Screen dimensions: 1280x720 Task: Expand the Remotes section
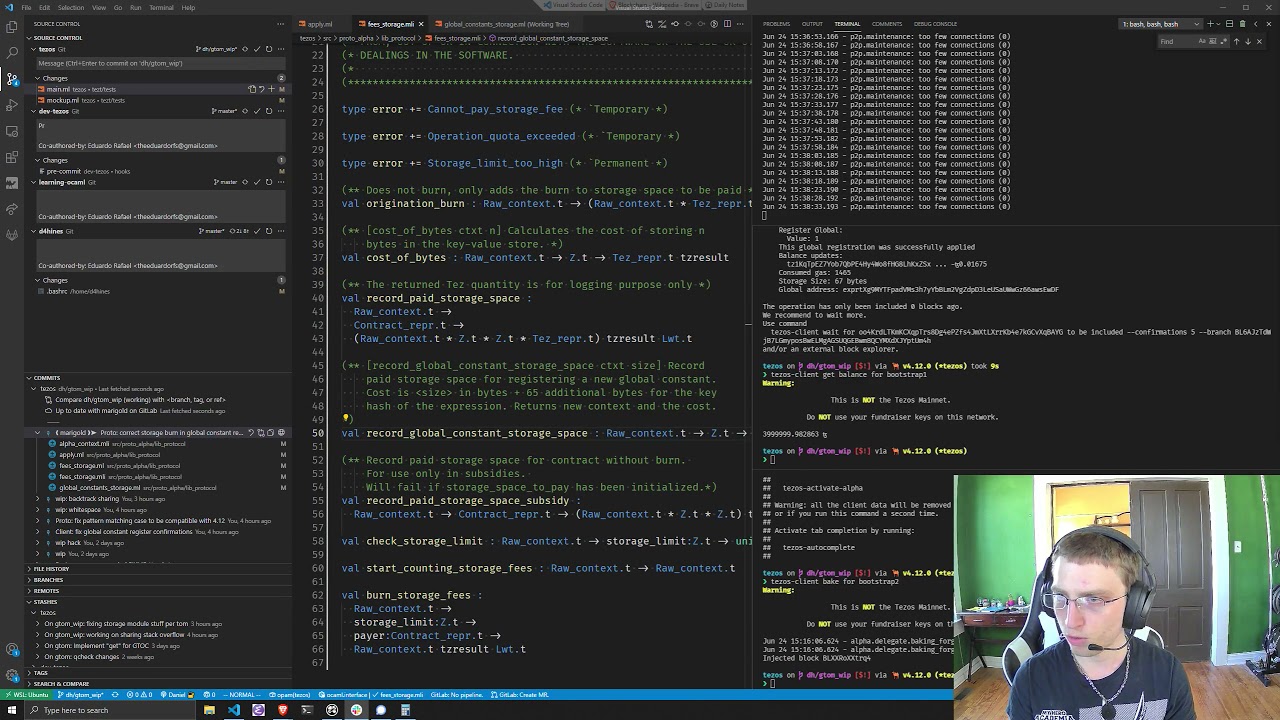coord(29,591)
